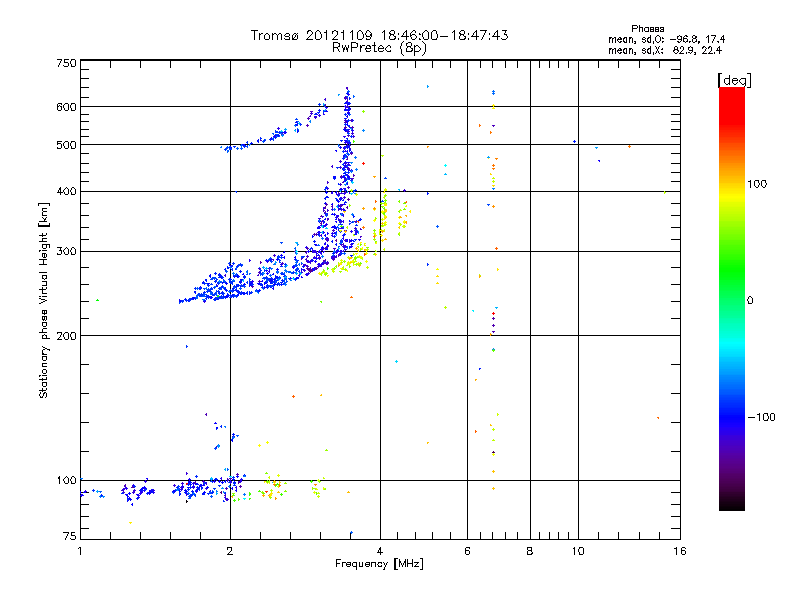Click the y-axis tick label "300"
The image size is (800, 600).
(x=66, y=252)
